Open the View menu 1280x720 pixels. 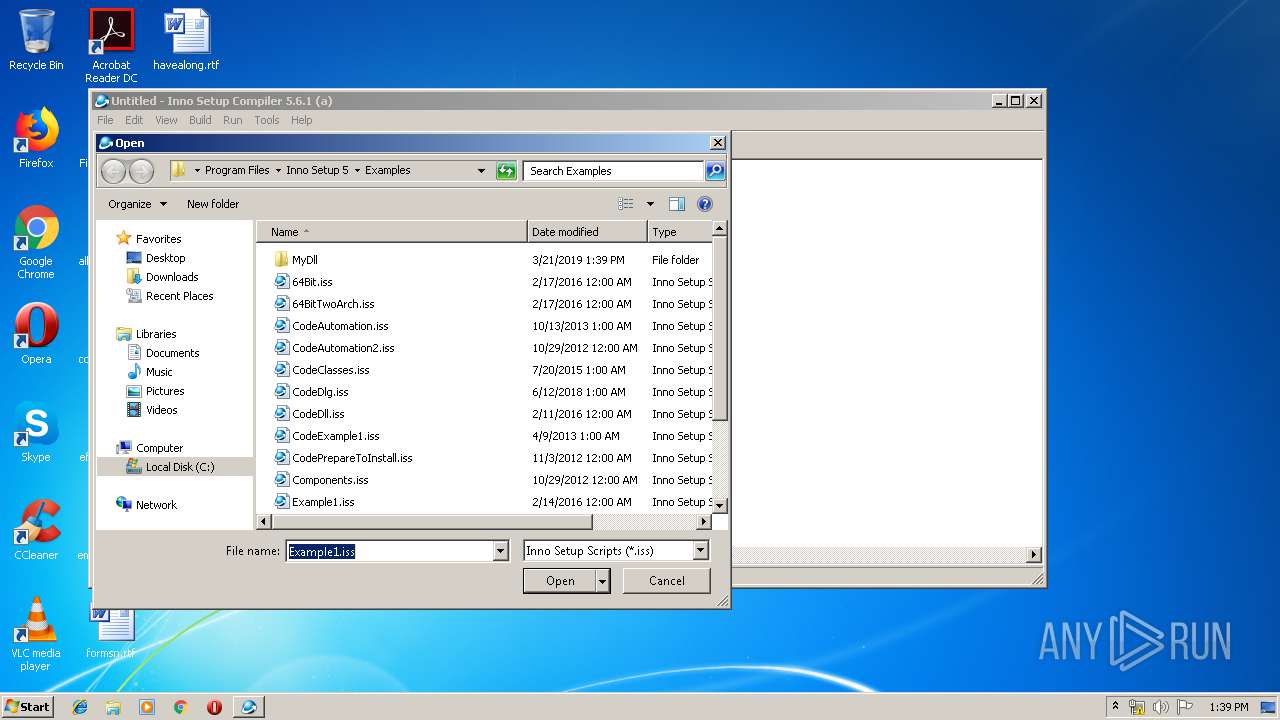pos(166,120)
